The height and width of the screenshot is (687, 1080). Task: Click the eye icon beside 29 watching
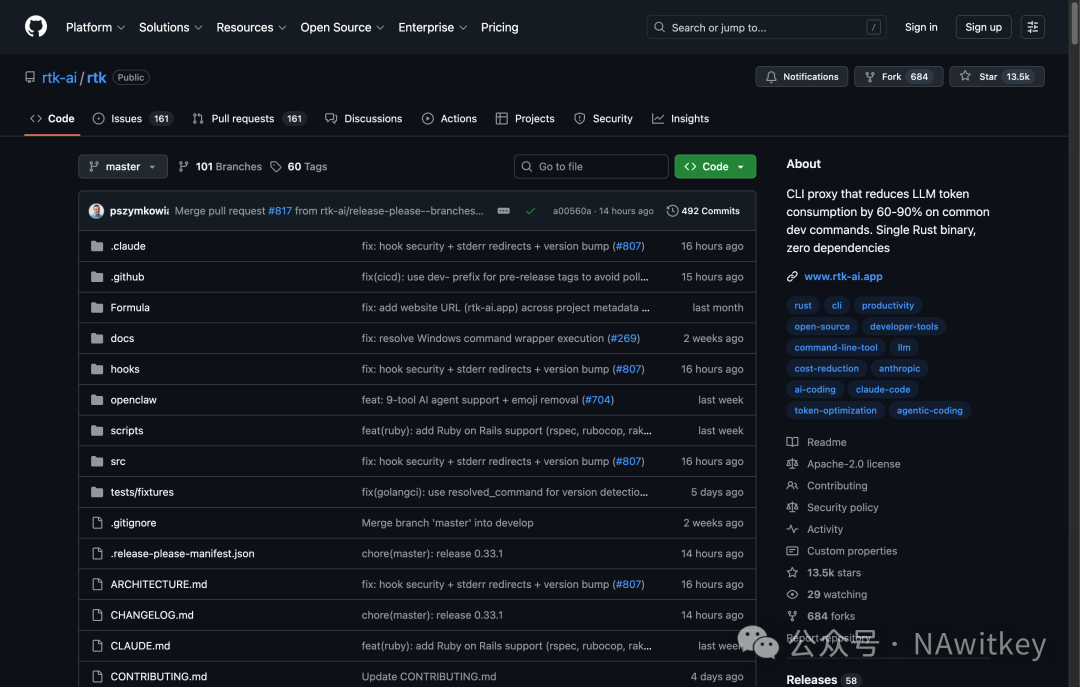[792, 594]
